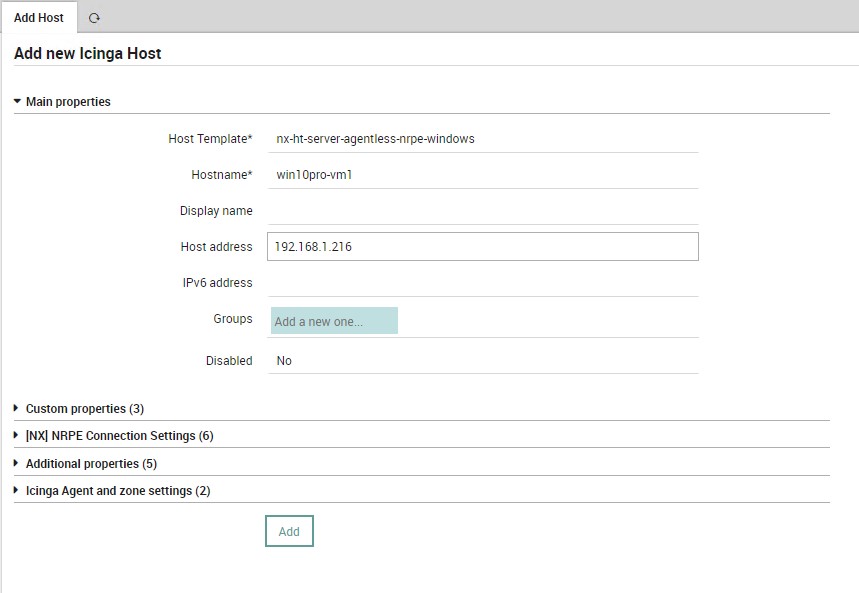Click the empty IPv6 address field
This screenshot has width=859, height=593.
coord(483,283)
